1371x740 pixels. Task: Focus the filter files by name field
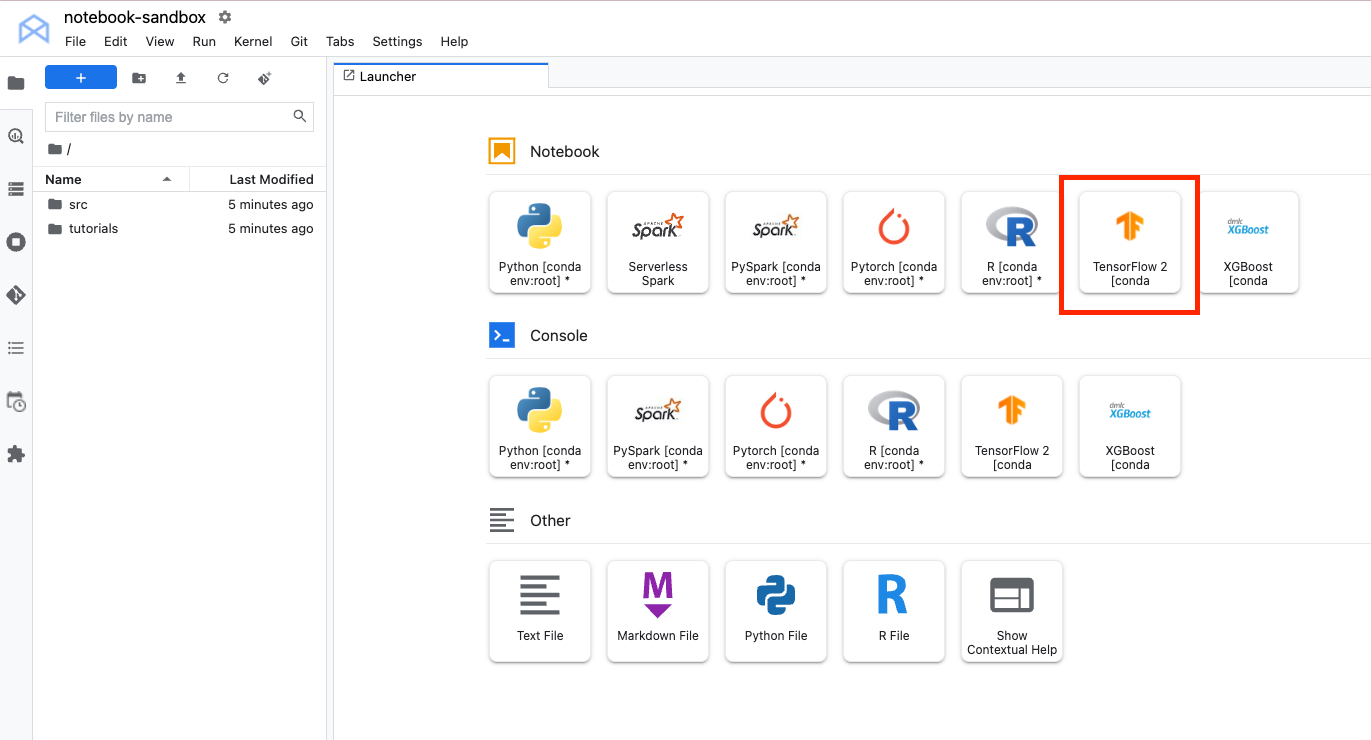[170, 117]
